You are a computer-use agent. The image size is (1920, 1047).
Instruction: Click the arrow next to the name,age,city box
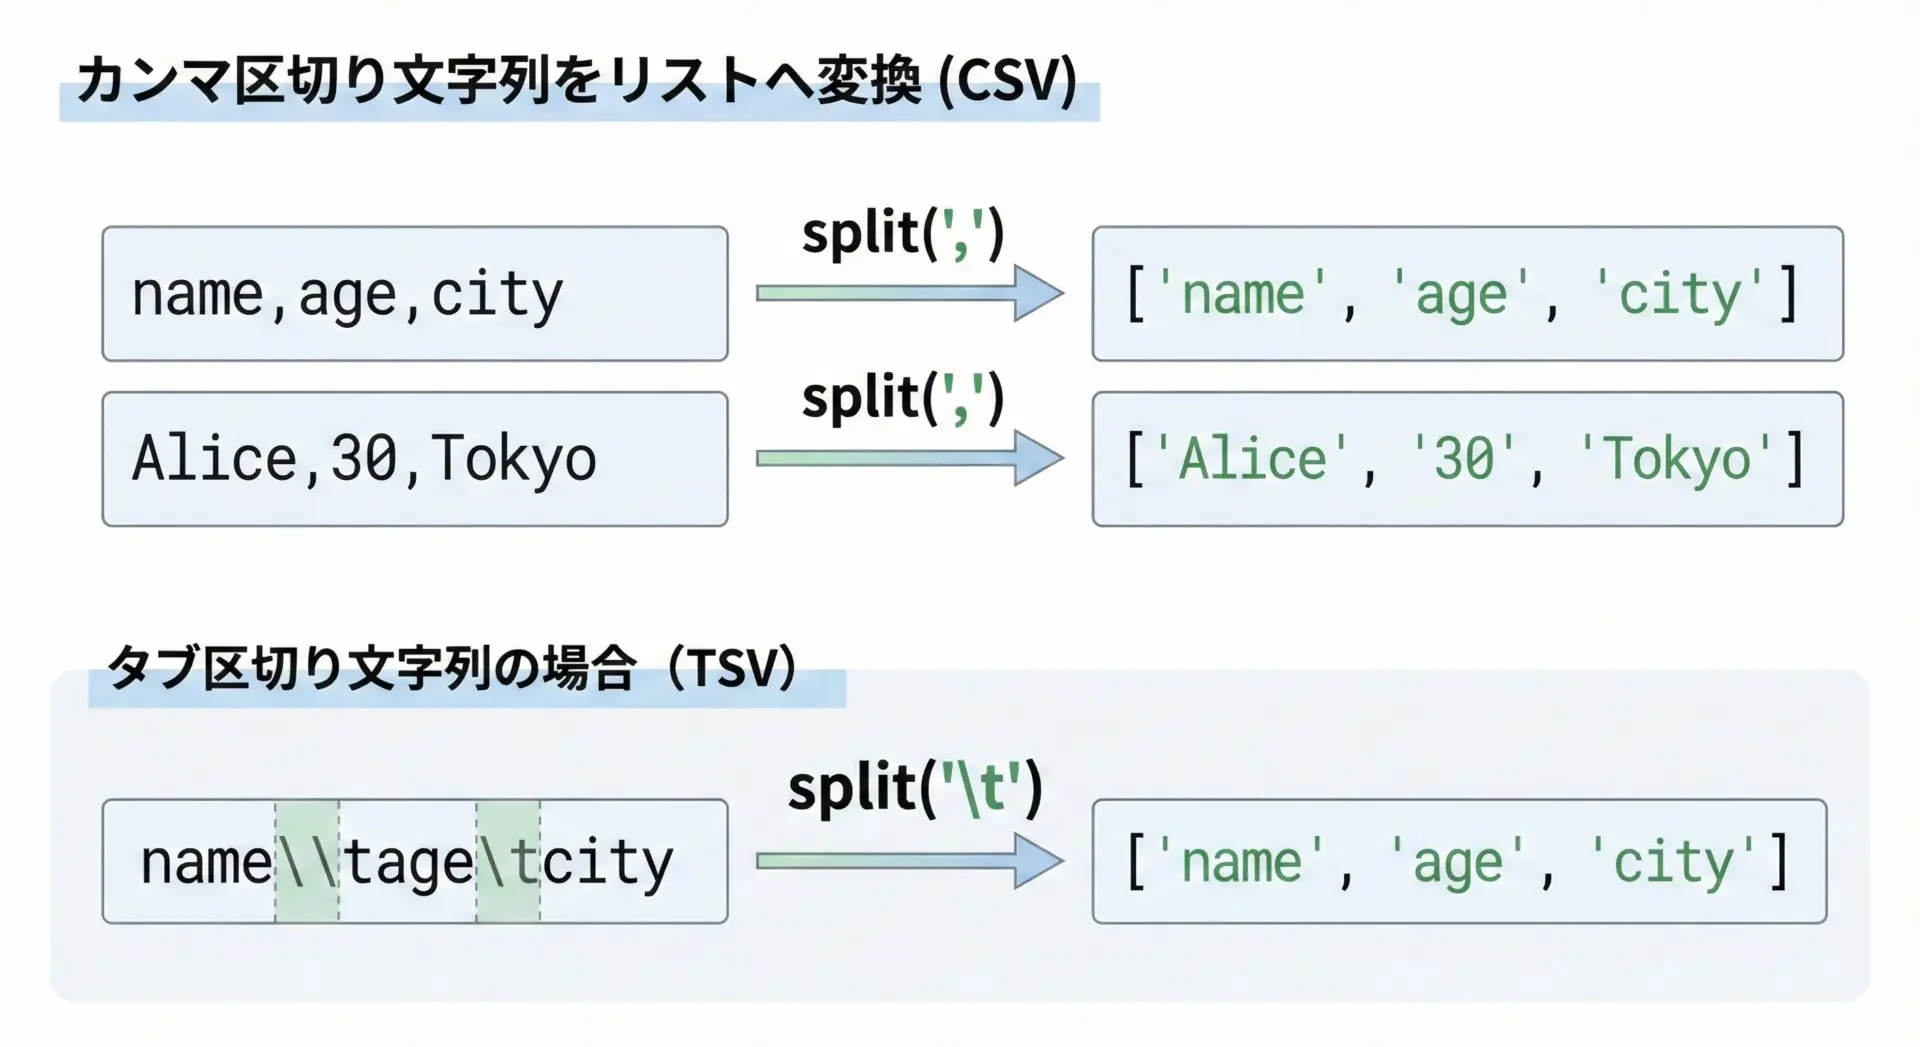[x=908, y=293]
